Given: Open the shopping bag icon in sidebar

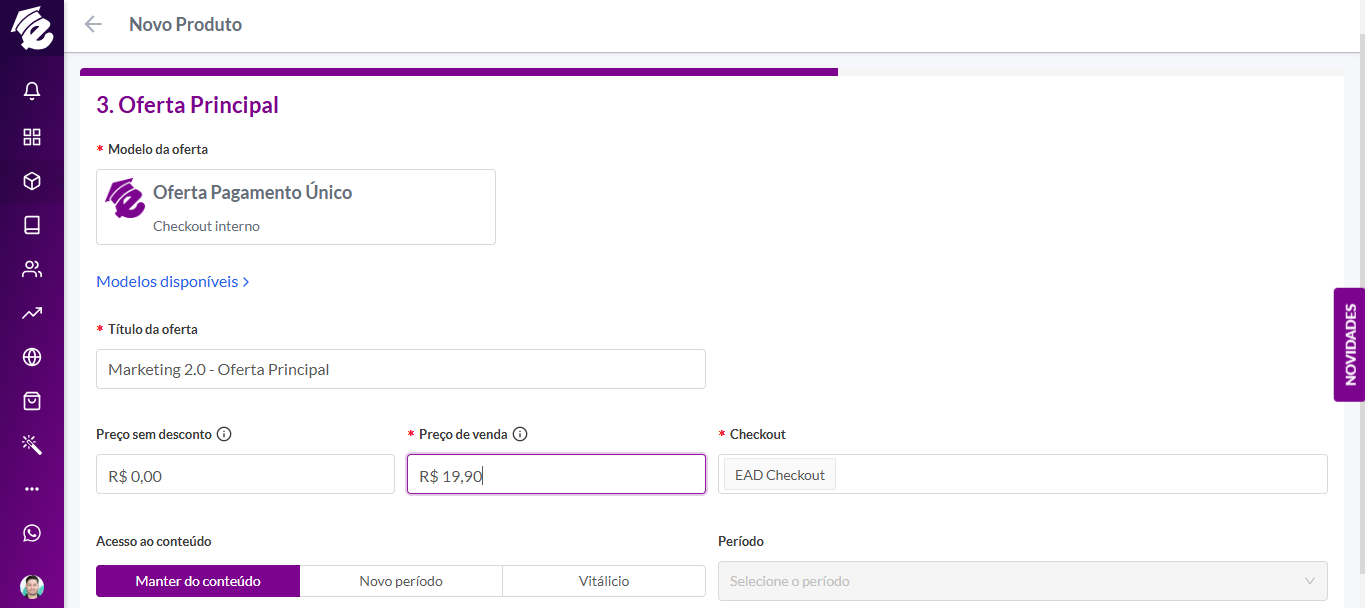Looking at the screenshot, I should coord(32,401).
